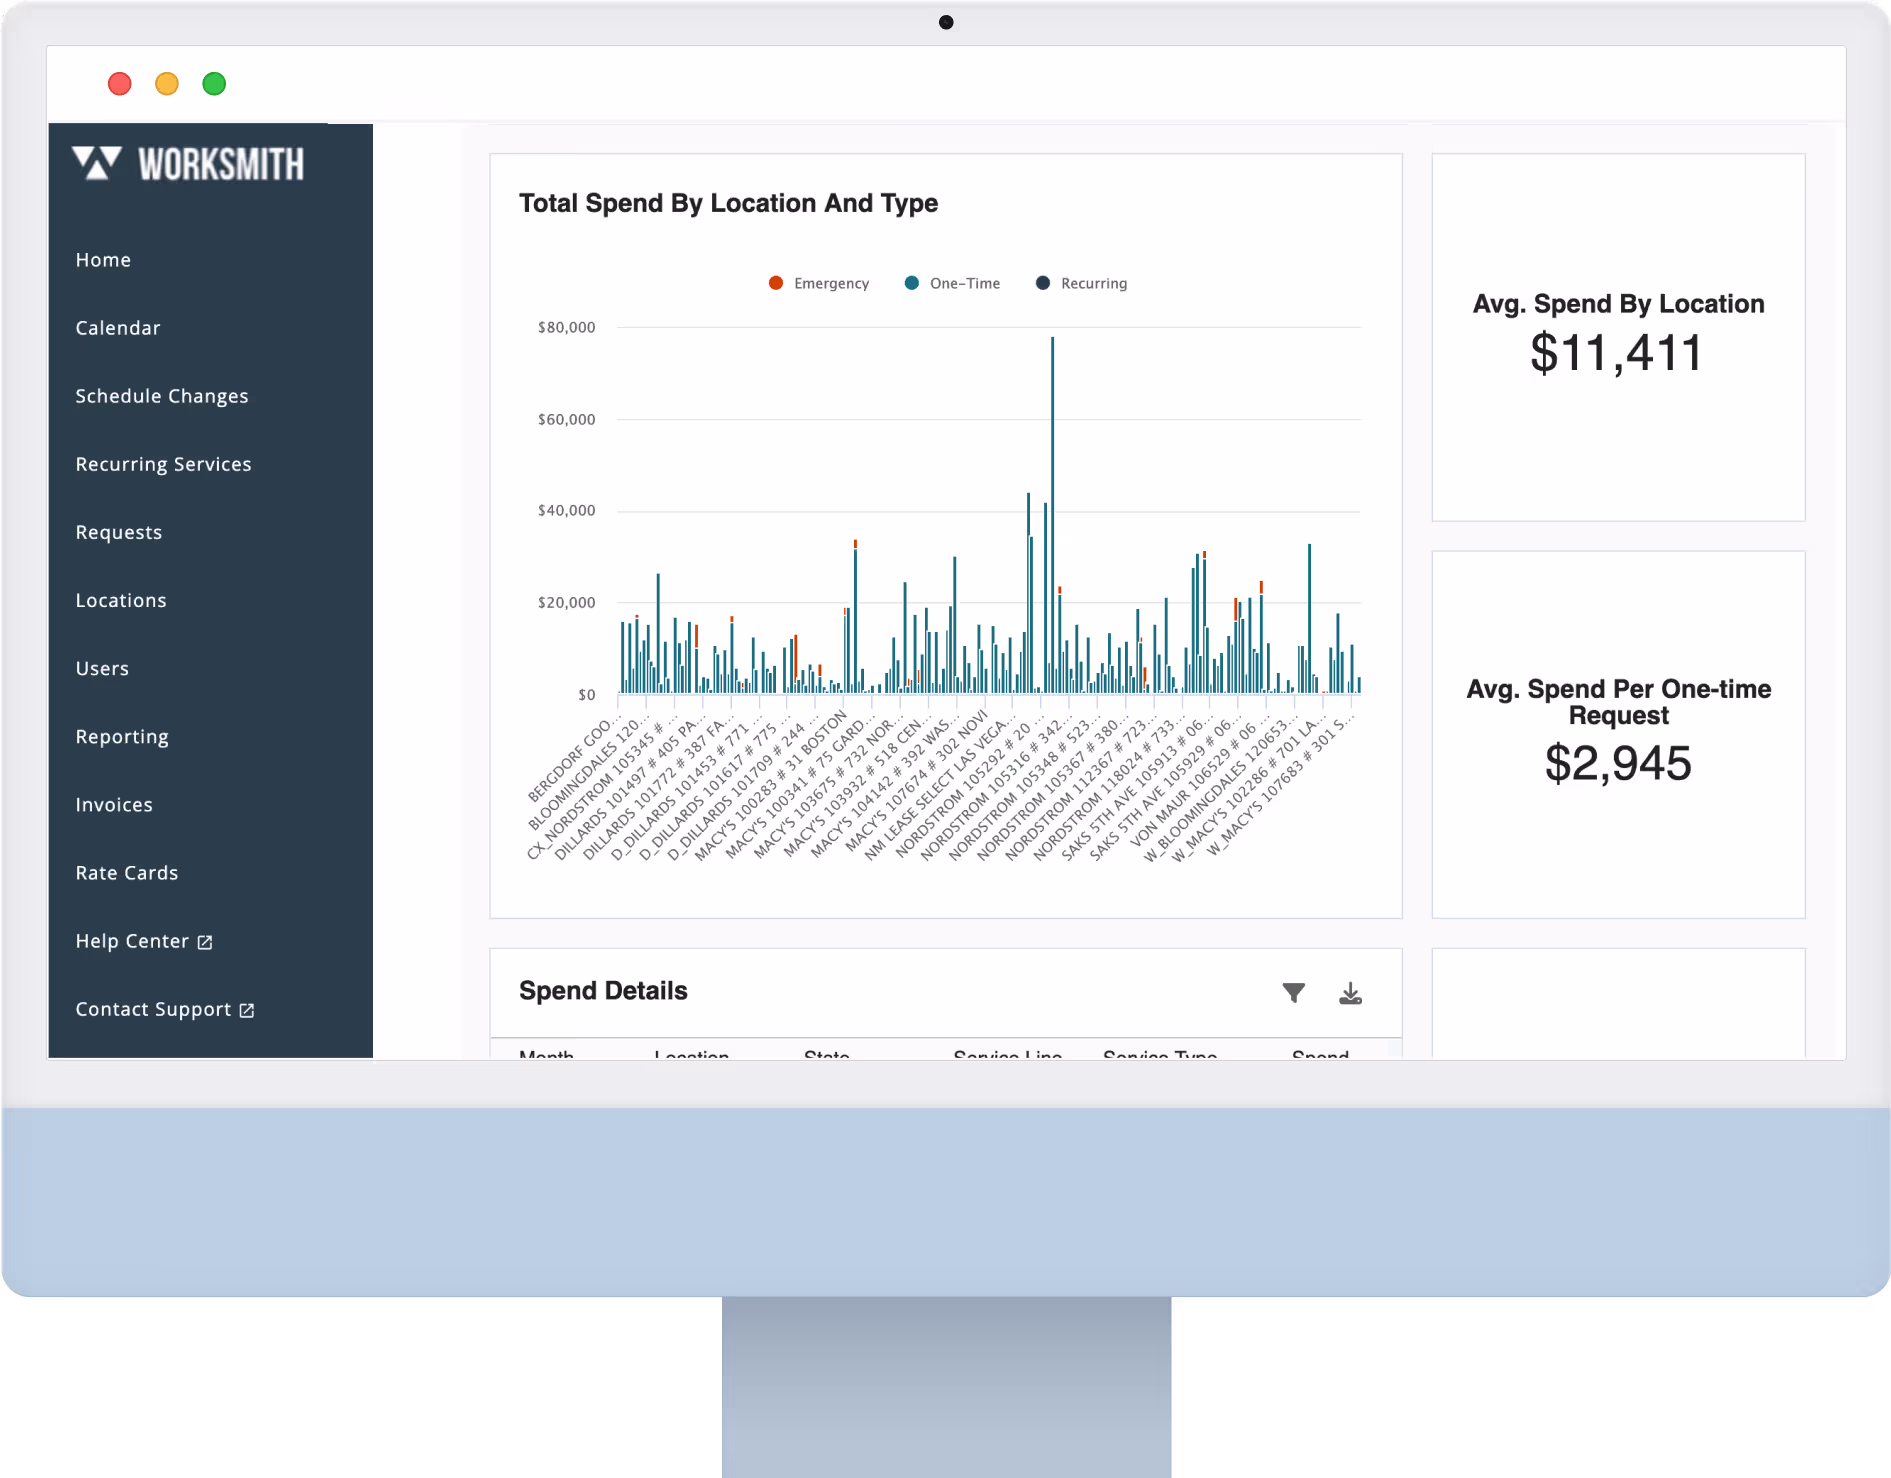Toggle the Emergency legend series
This screenshot has width=1891, height=1478.
(819, 283)
